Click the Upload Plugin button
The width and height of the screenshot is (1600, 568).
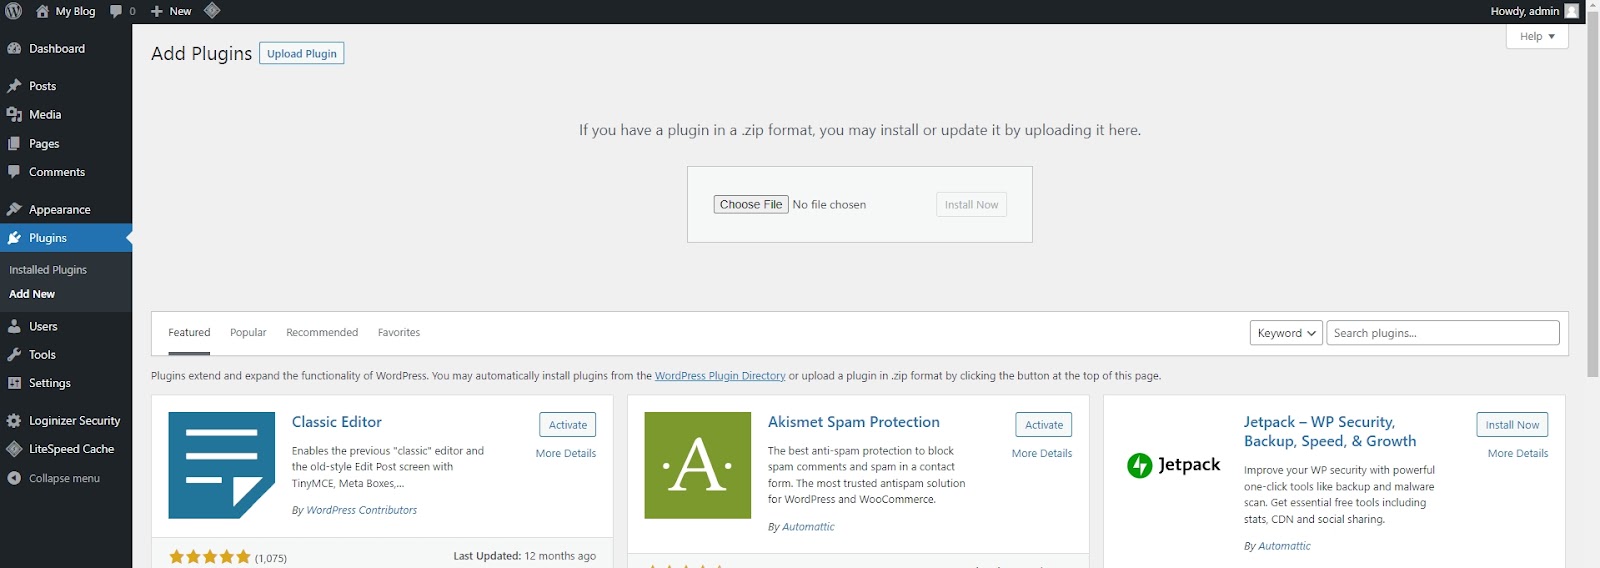tap(301, 53)
